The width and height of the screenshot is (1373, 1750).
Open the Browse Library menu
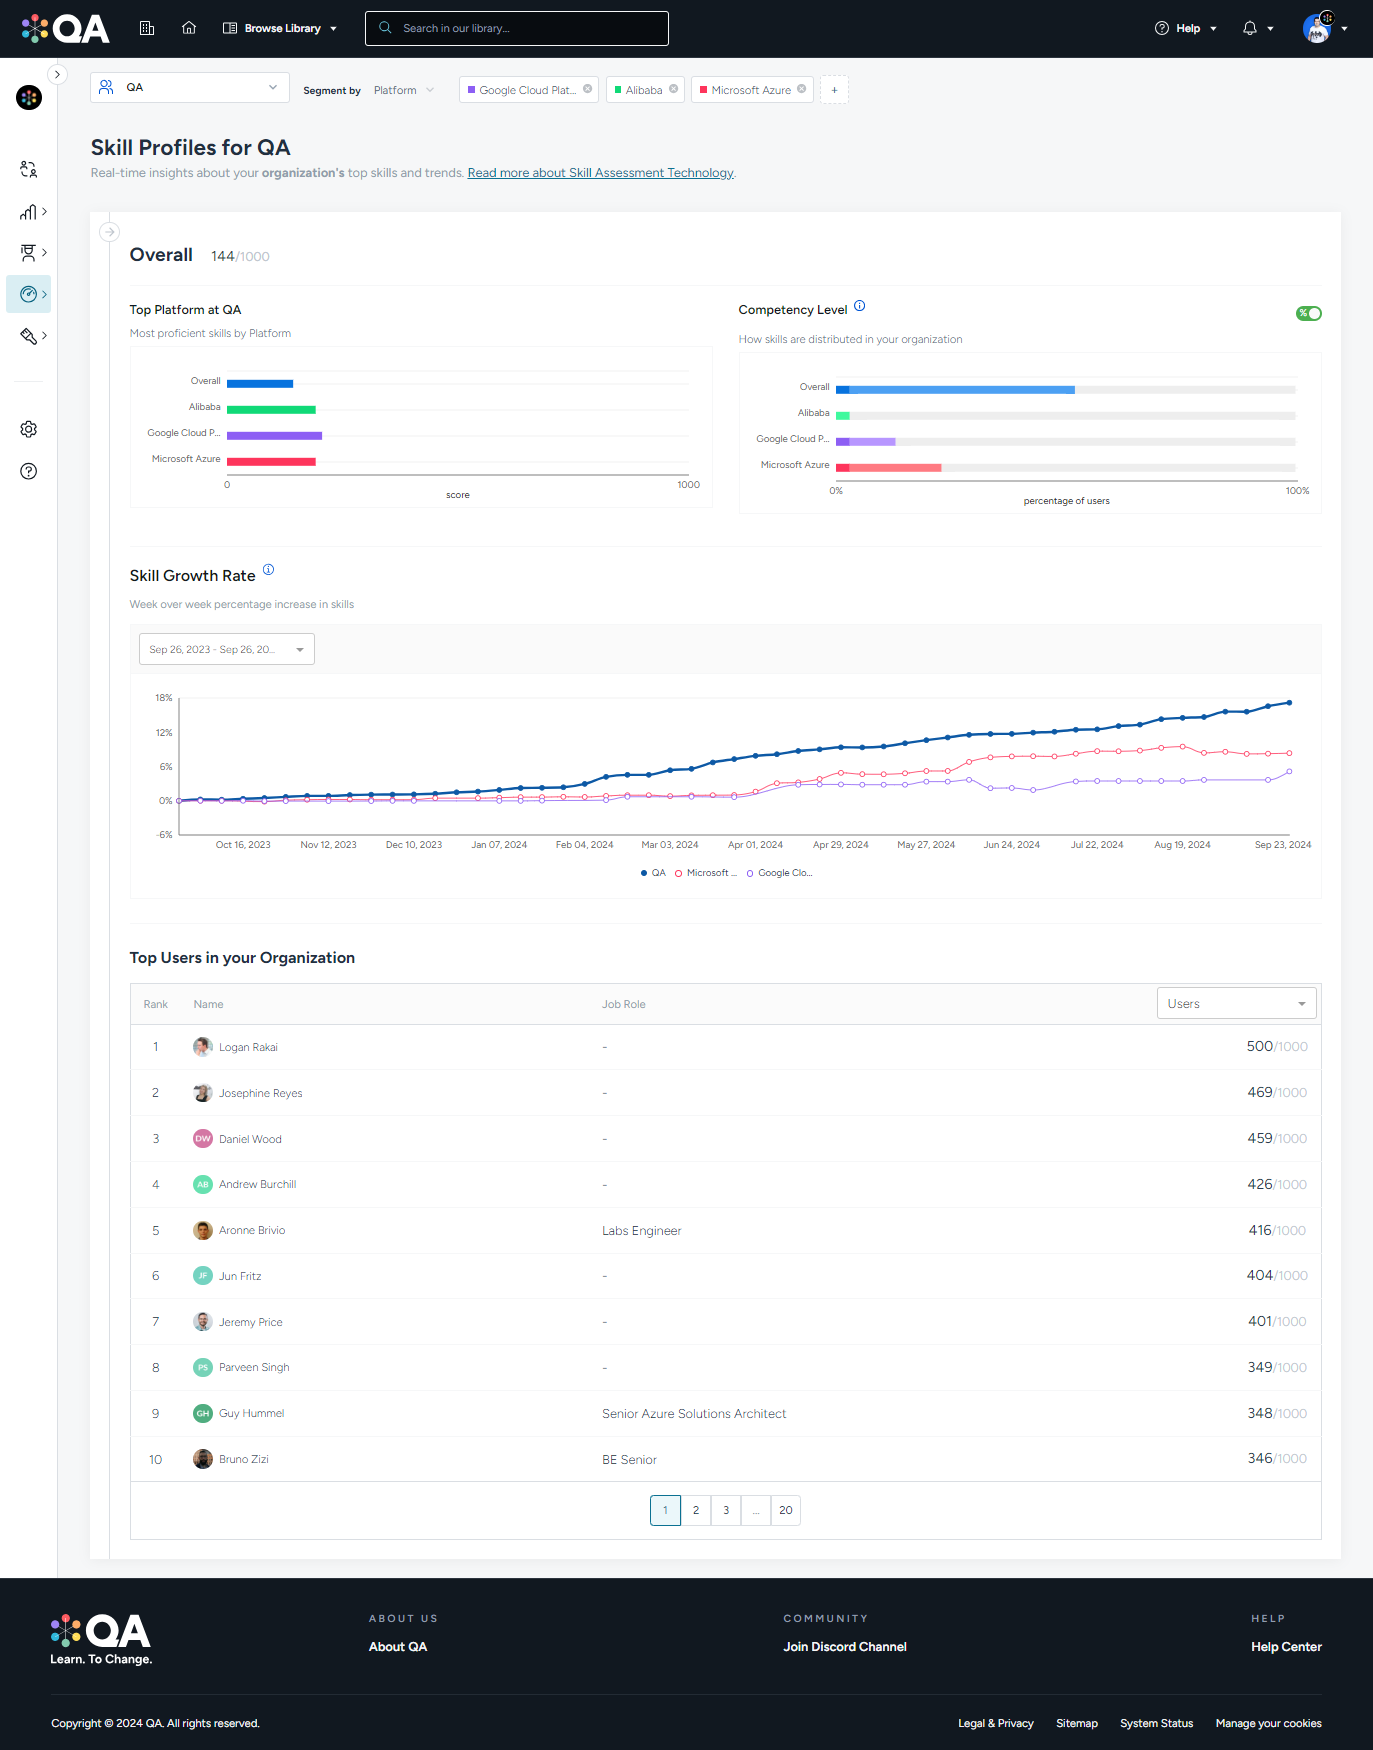coord(280,28)
